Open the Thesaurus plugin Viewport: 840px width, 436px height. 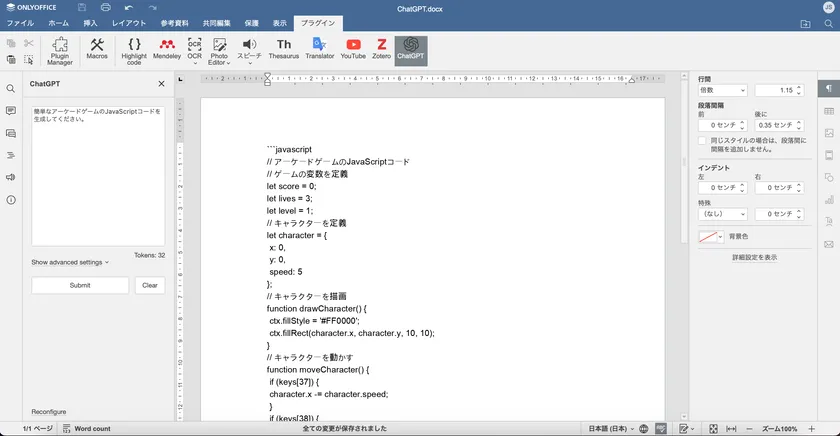point(284,50)
